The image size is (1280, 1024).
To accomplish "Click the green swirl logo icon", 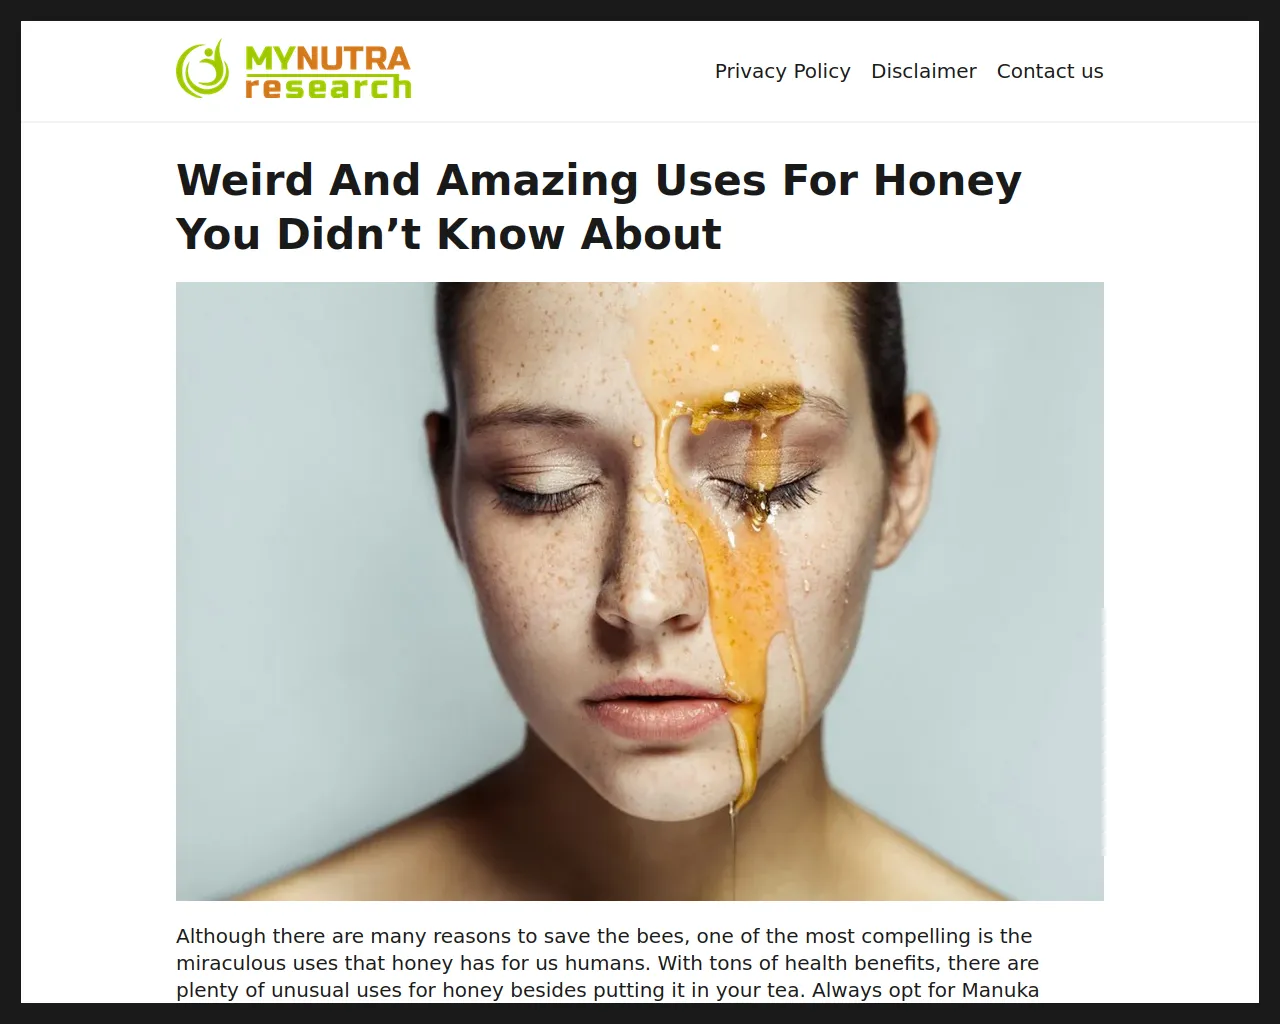I will 203,69.
